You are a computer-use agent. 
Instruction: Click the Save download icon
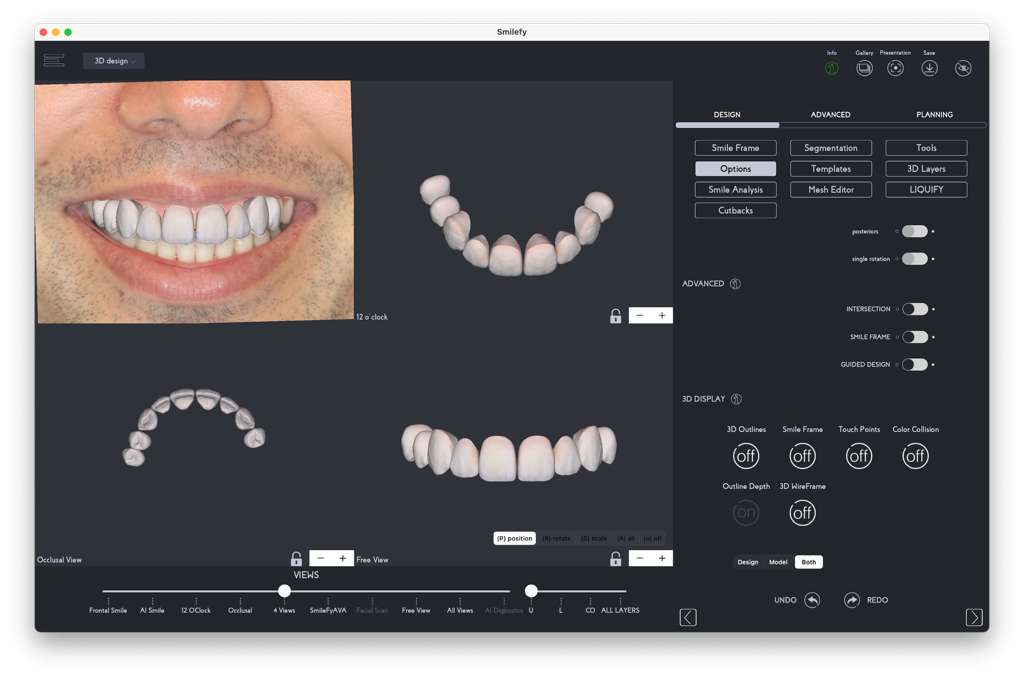click(x=929, y=68)
